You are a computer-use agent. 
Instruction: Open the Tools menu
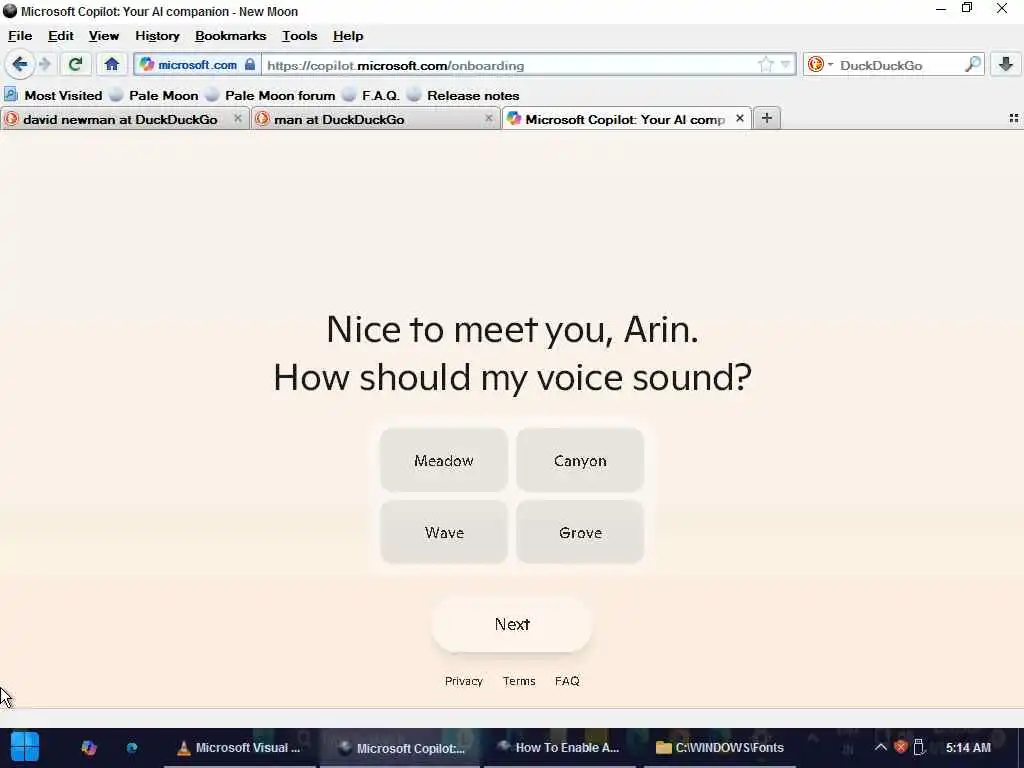300,36
